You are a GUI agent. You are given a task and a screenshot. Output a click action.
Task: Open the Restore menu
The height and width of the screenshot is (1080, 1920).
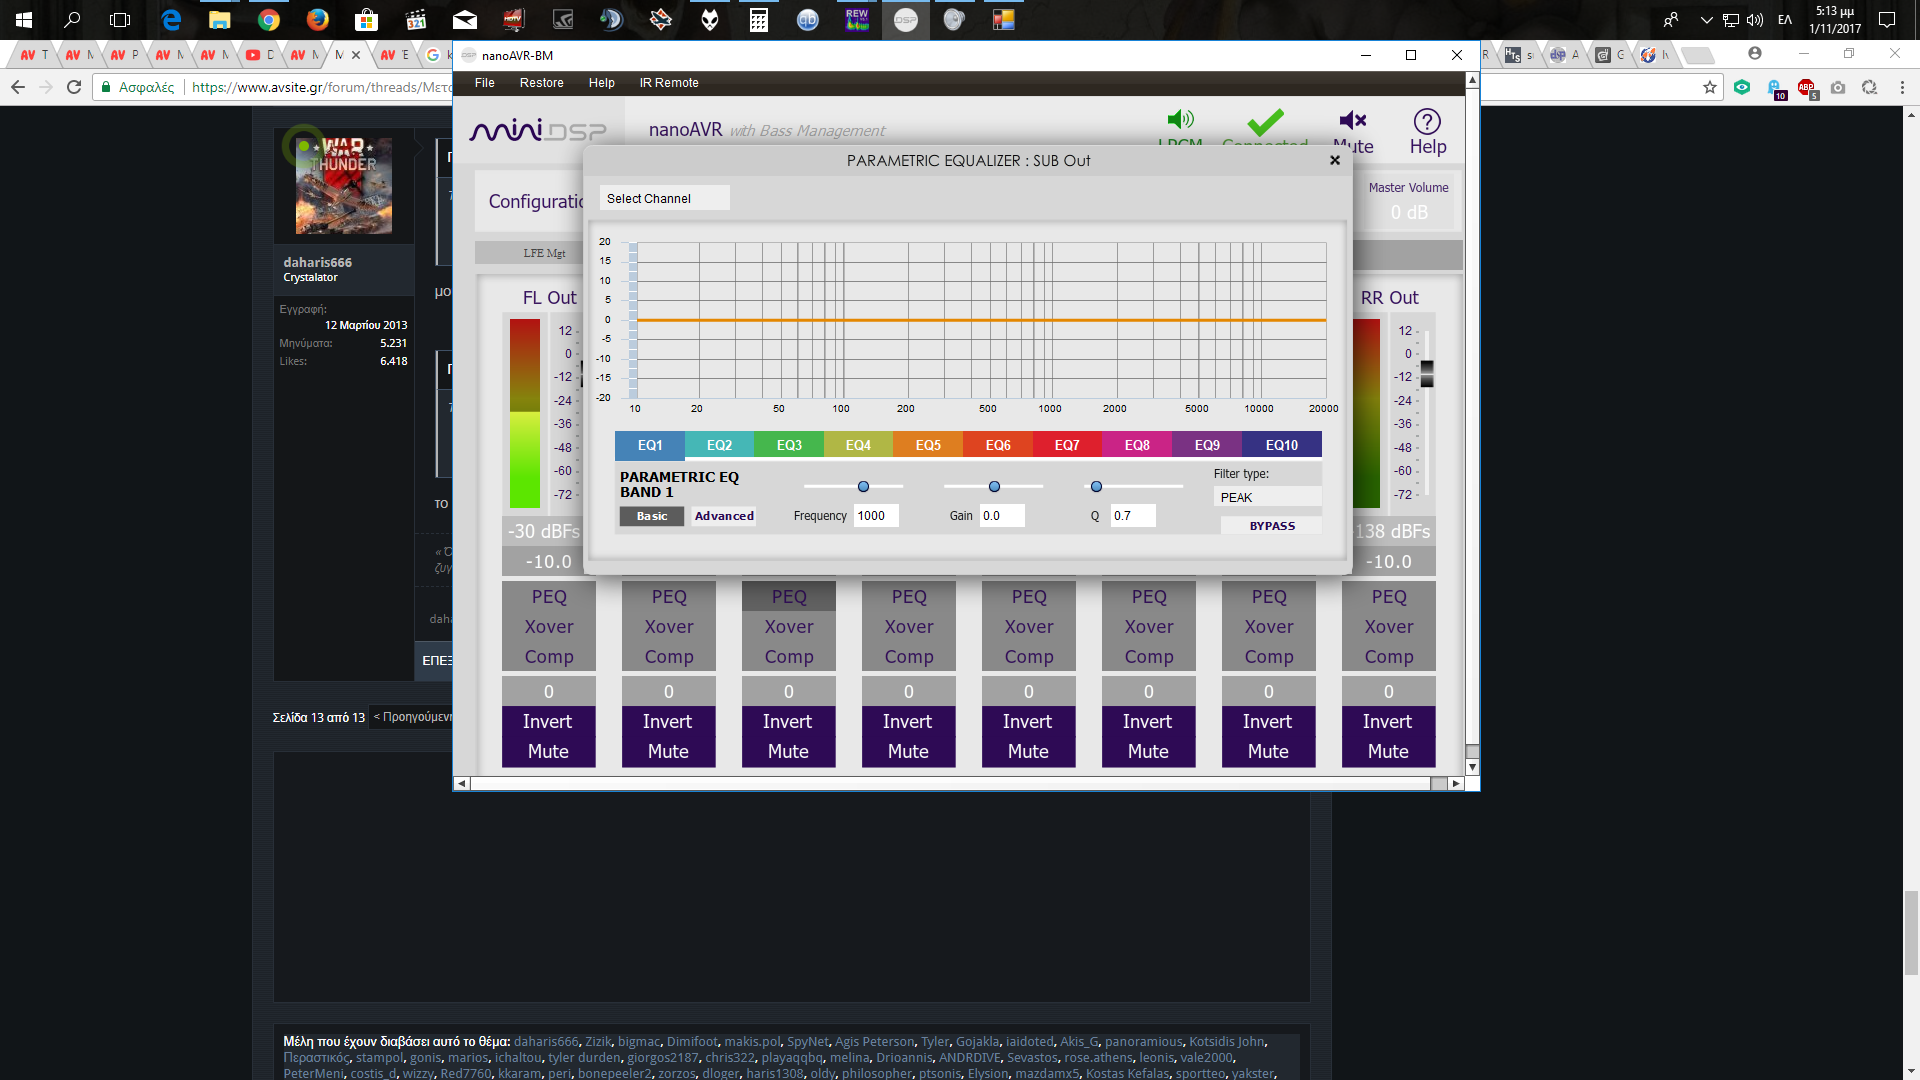[541, 83]
